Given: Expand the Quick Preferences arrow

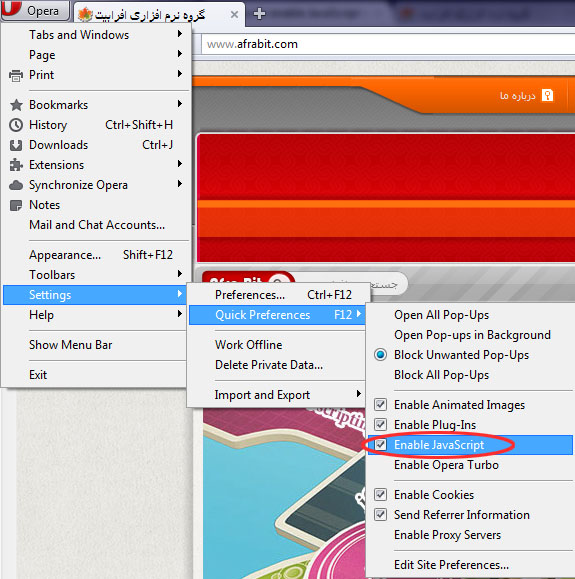Looking at the screenshot, I should [x=359, y=314].
